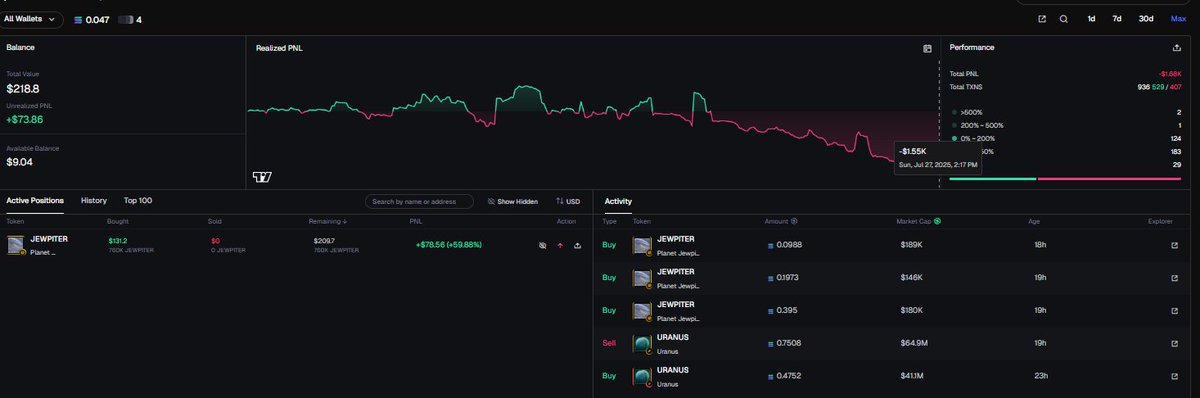The width and height of the screenshot is (1200, 398).
Task: Click JEWPITER token image in 0.395 activity row
Action: [x=642, y=310]
